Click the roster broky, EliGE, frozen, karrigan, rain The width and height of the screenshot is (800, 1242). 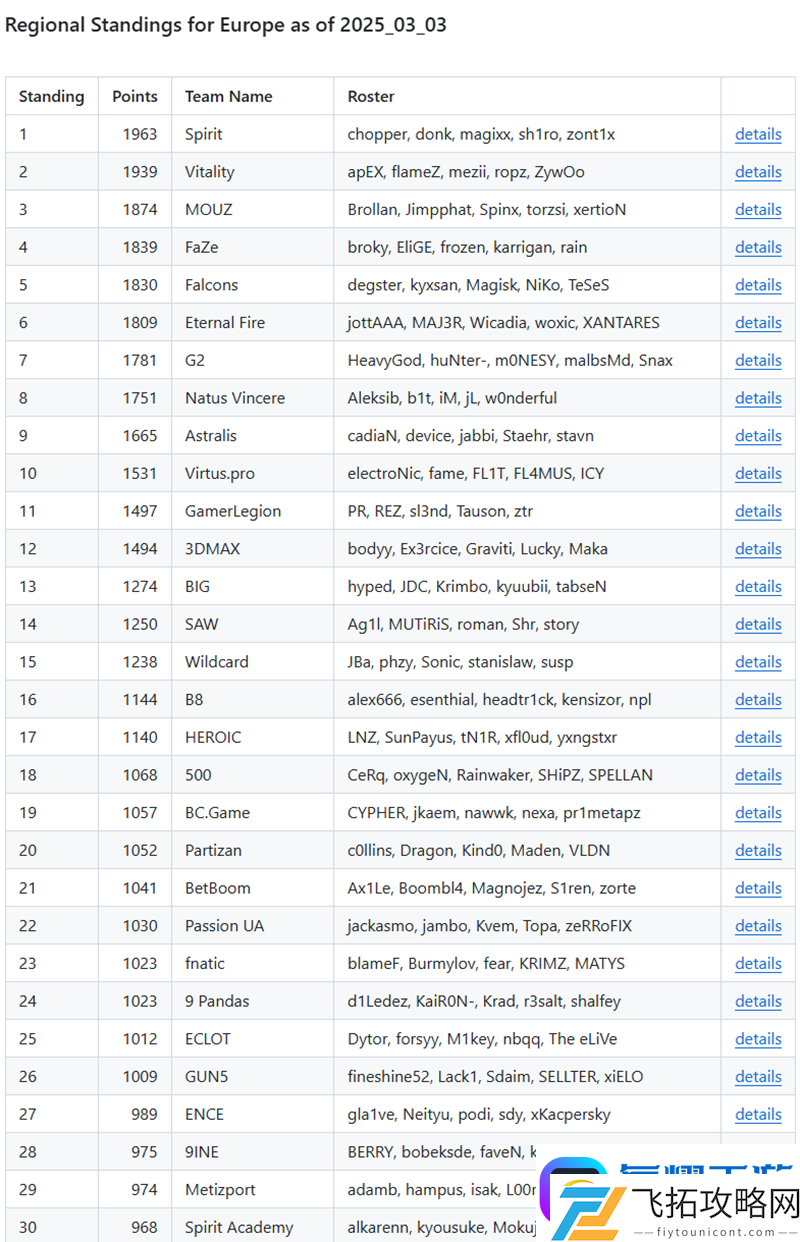click(467, 247)
